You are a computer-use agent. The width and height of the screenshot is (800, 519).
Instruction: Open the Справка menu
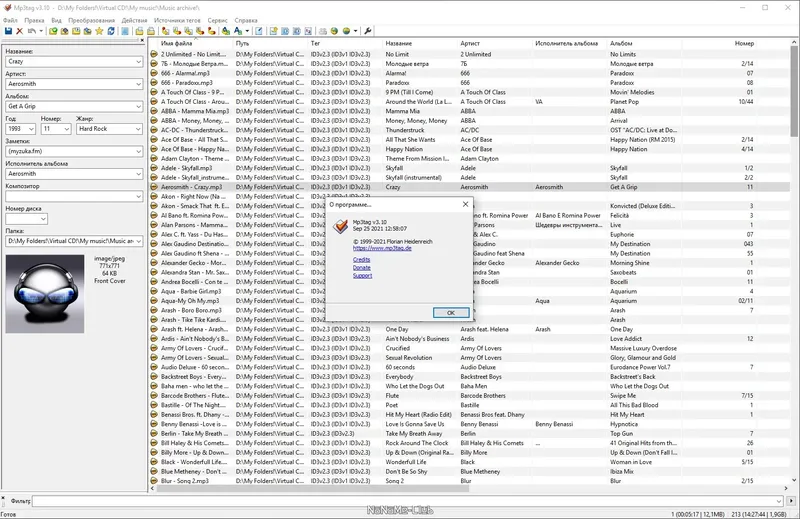246,20
